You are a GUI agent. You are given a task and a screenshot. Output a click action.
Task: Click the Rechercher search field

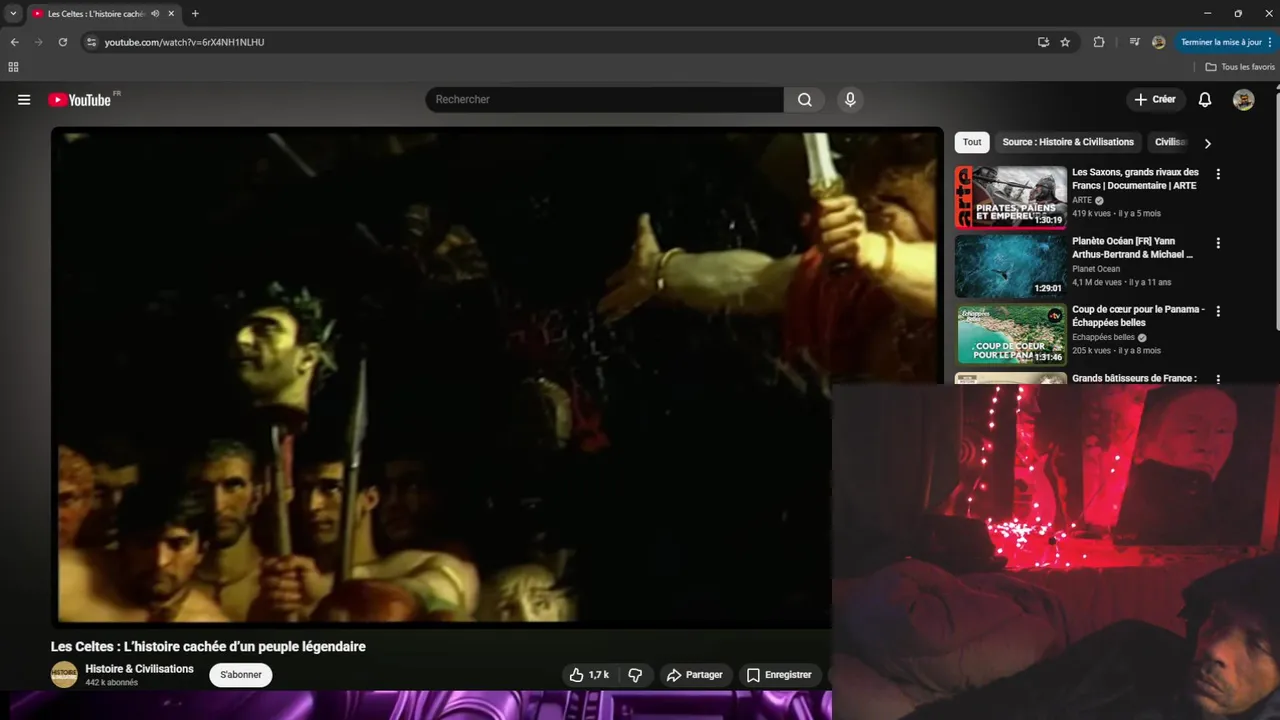tap(605, 99)
